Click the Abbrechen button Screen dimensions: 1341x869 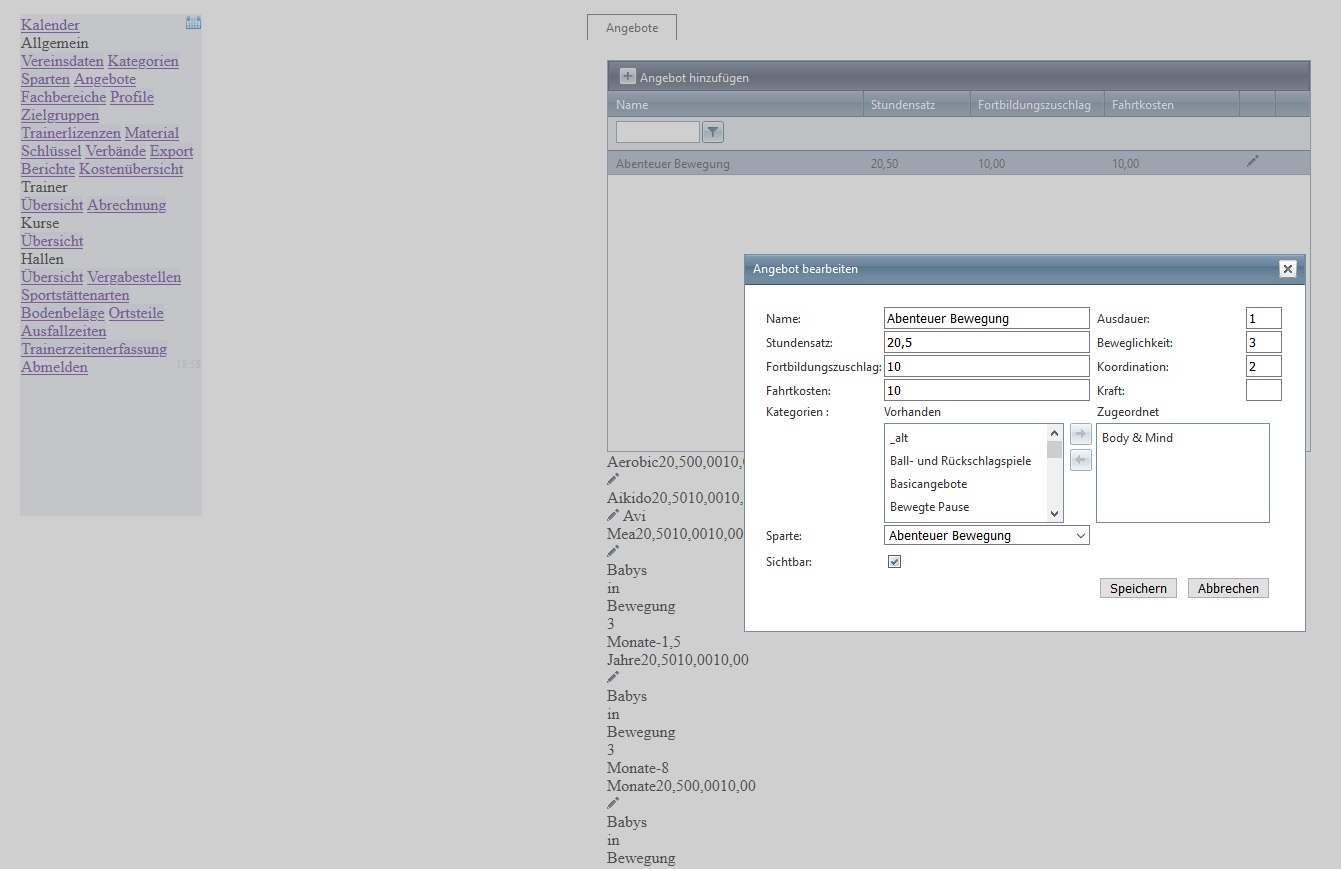click(x=1228, y=588)
